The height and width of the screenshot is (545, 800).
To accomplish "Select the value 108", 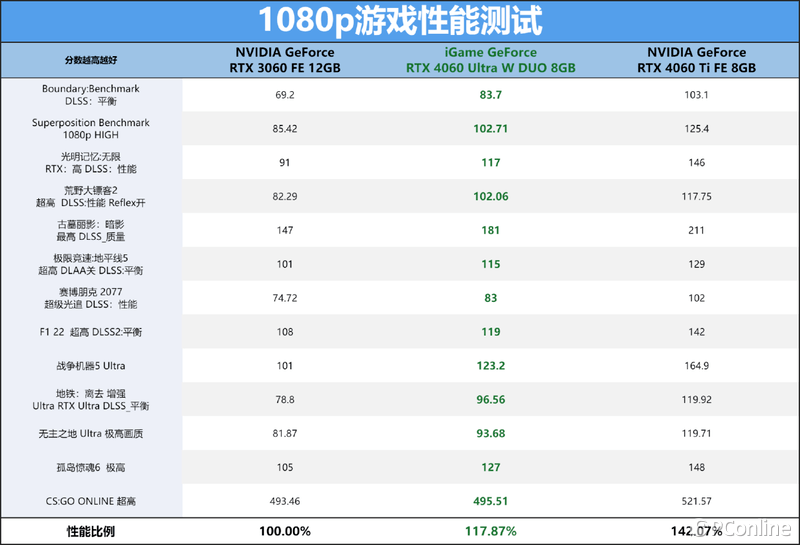I will pos(285,332).
